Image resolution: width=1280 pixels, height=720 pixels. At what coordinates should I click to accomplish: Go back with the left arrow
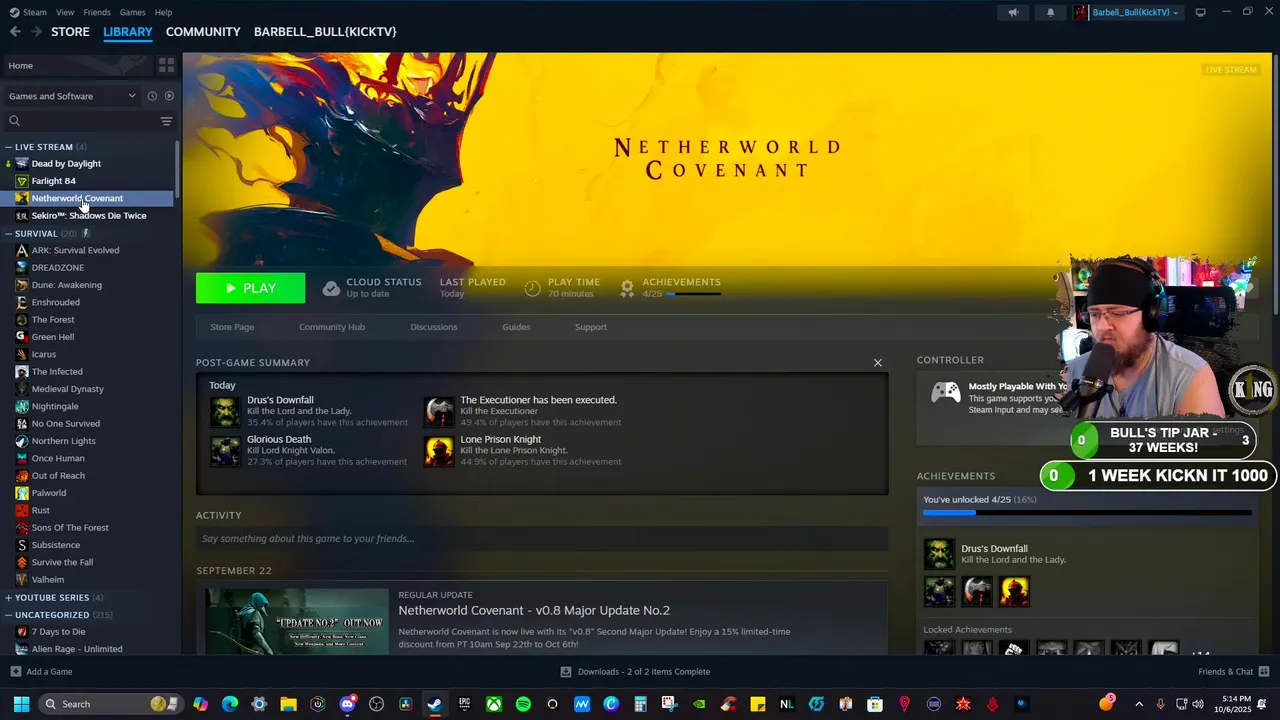[15, 32]
